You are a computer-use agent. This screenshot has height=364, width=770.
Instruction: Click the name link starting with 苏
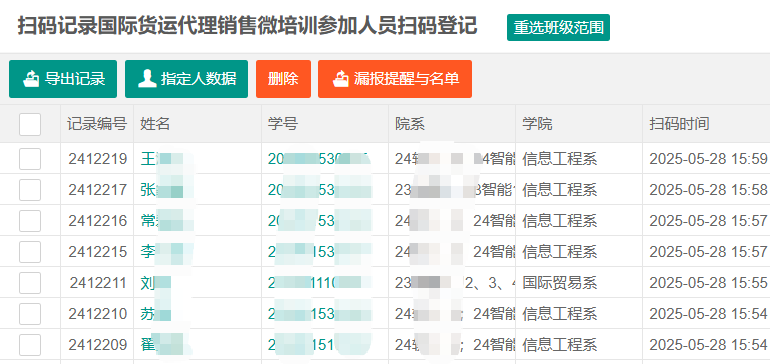click(156, 314)
